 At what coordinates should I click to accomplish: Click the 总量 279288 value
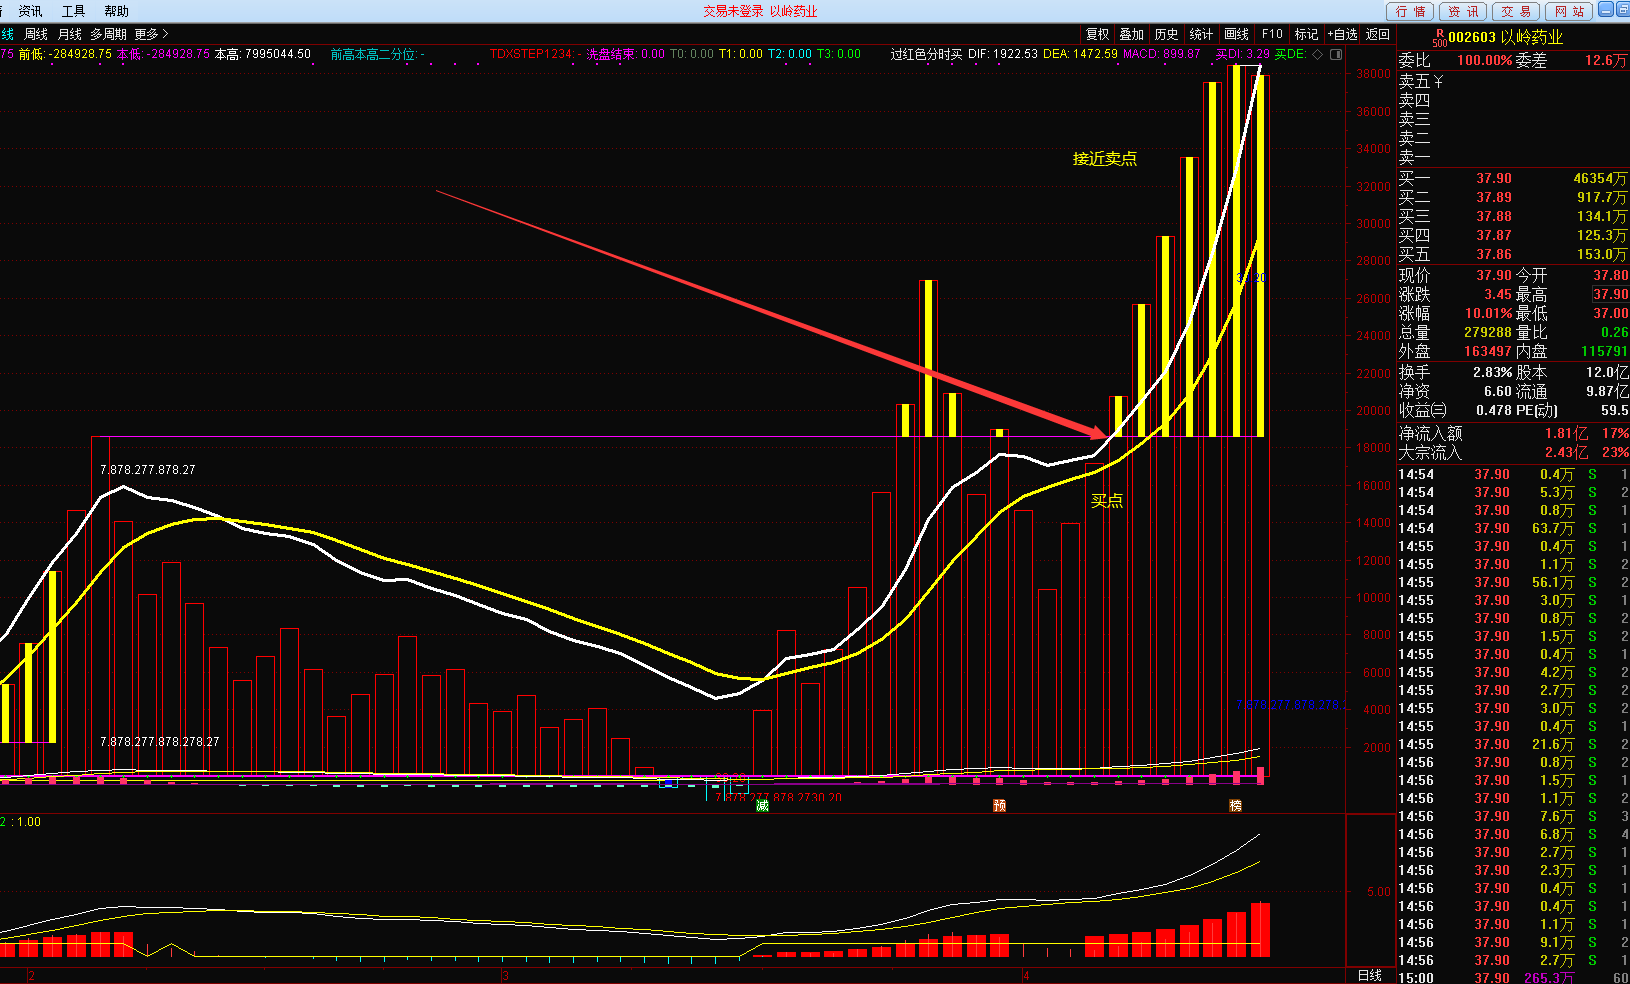(x=1488, y=332)
